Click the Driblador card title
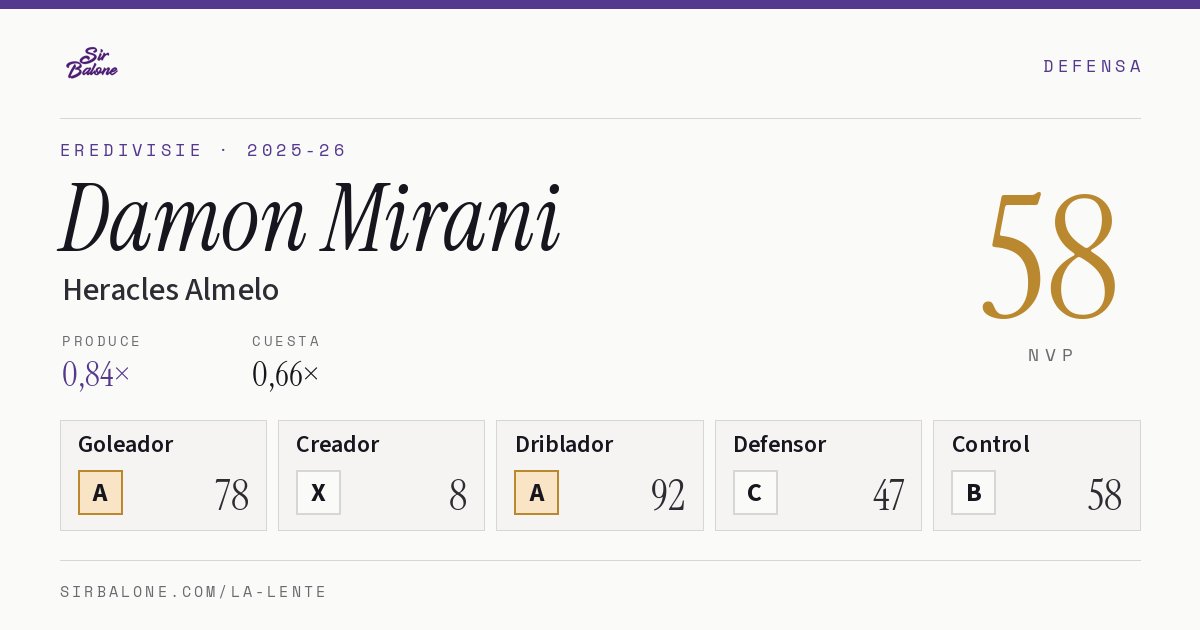 tap(564, 444)
